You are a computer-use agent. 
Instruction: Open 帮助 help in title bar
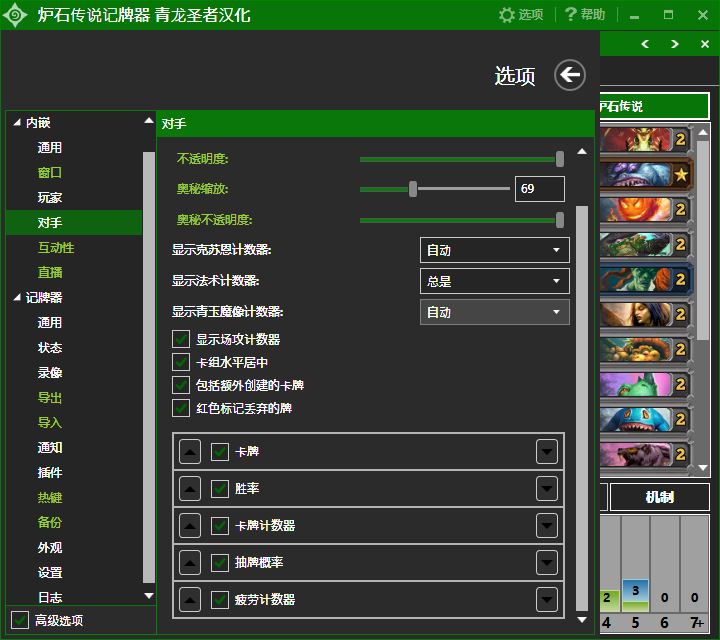(585, 15)
